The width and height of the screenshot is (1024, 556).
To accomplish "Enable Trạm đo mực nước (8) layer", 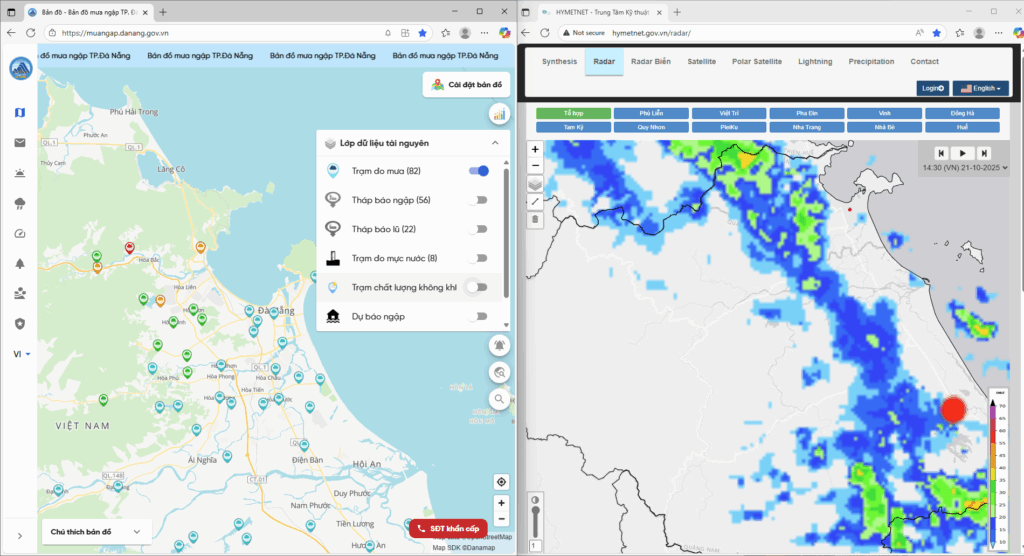I will click(x=479, y=258).
